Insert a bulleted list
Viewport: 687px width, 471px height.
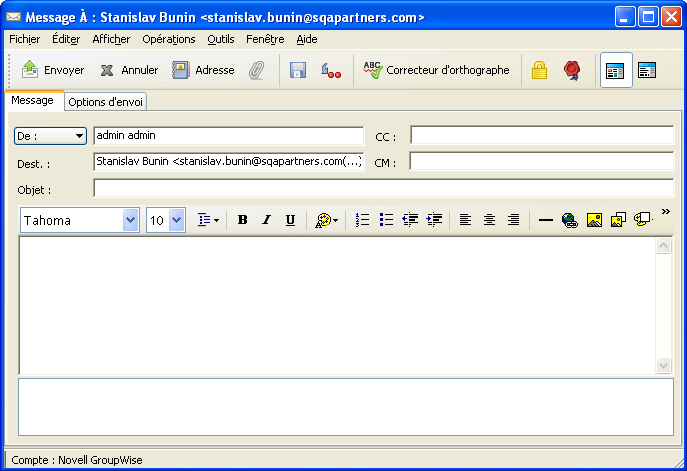[386, 220]
